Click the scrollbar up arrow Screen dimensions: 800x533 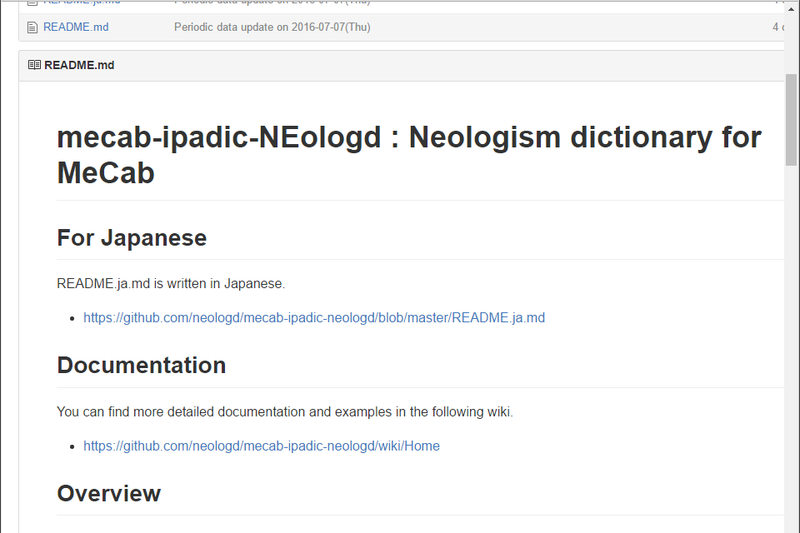791,9
